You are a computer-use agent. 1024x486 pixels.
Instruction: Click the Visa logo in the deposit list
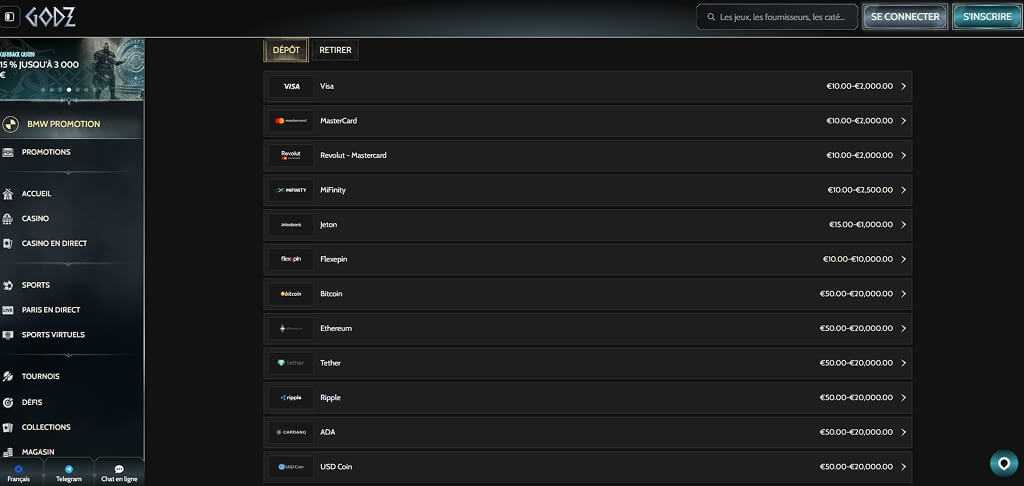[291, 86]
